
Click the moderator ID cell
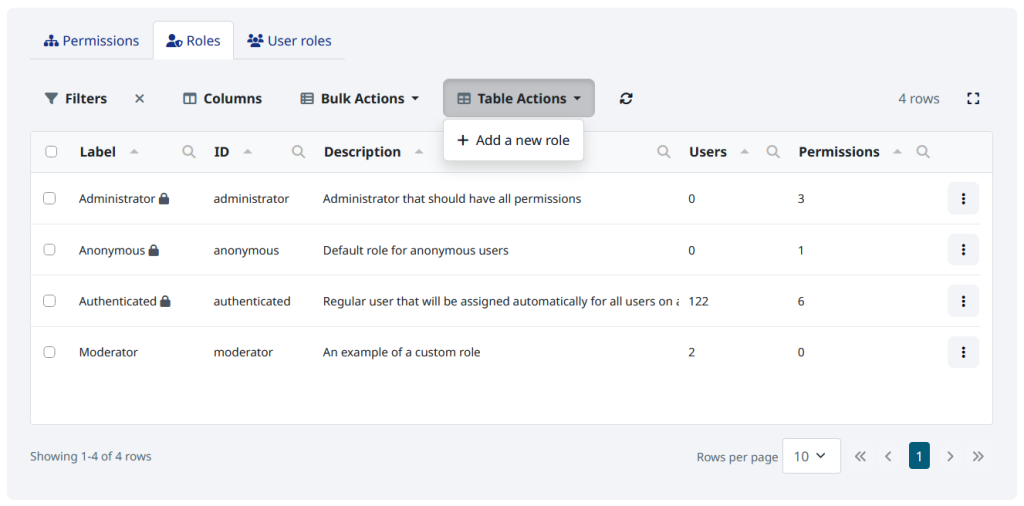pyautogui.click(x=243, y=352)
